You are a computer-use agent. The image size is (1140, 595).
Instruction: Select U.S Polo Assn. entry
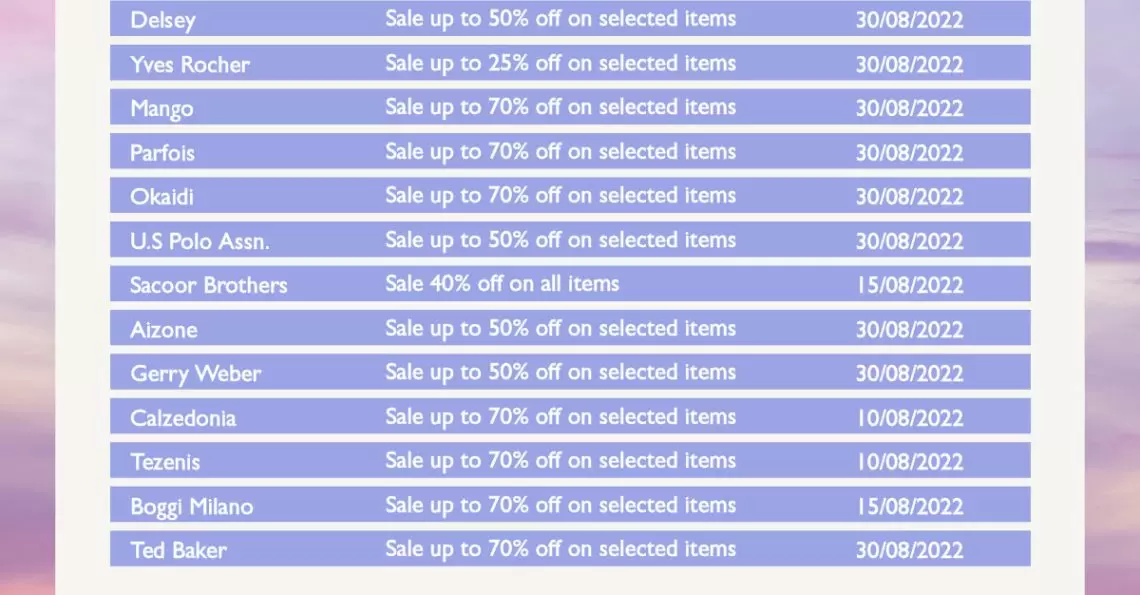coord(200,241)
